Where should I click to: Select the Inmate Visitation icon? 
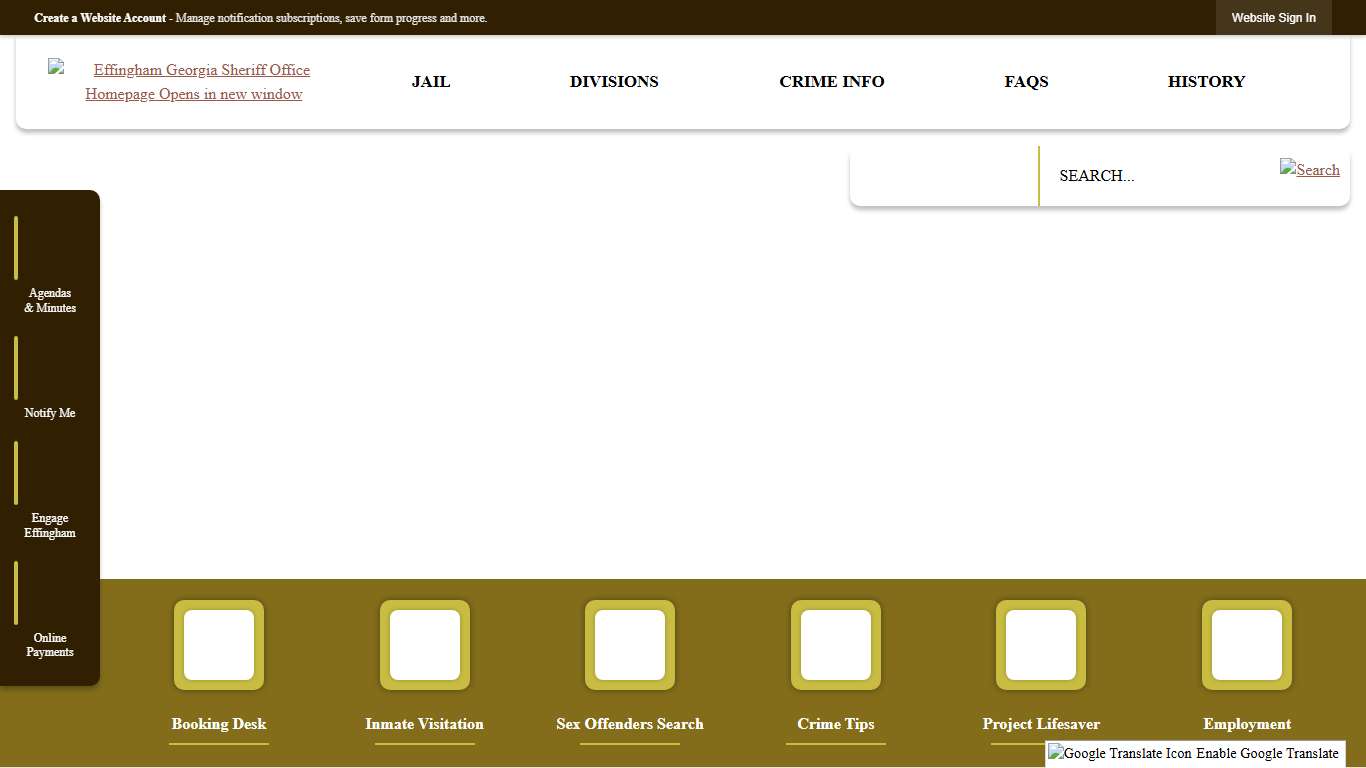(x=424, y=645)
